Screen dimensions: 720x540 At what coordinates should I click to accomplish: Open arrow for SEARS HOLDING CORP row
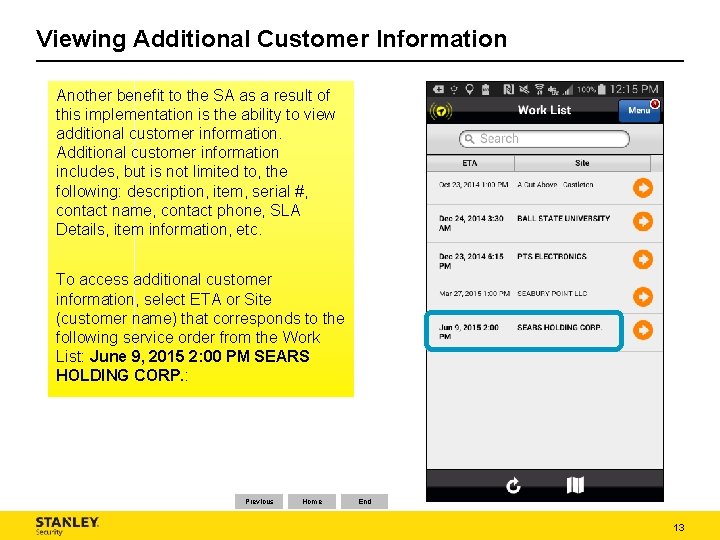[x=643, y=330]
